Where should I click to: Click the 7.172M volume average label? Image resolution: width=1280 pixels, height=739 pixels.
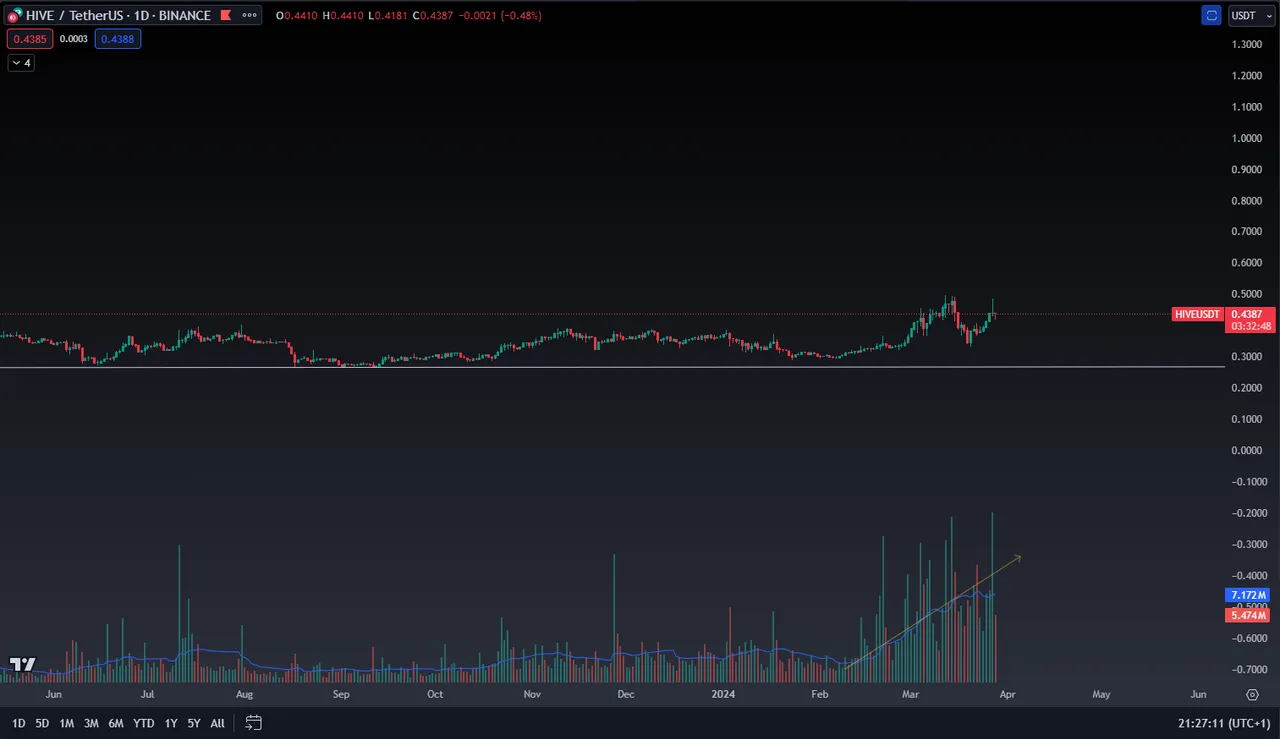pos(1249,595)
